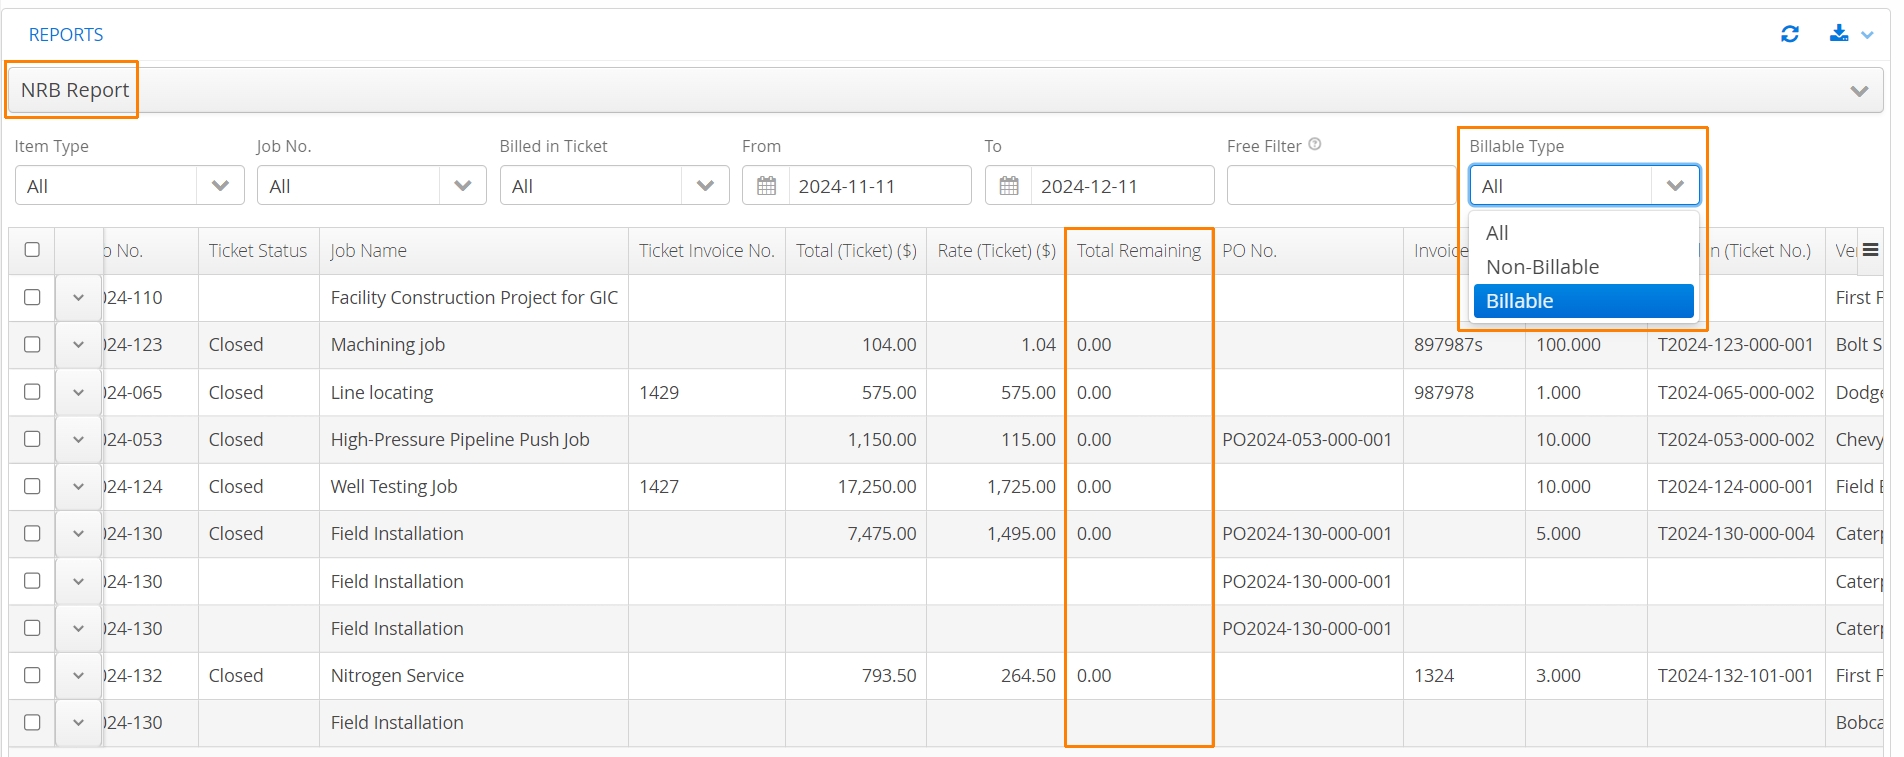The width and height of the screenshot is (1904, 757).
Task: Choose Non-Billable in Billable Type list
Action: (1584, 267)
